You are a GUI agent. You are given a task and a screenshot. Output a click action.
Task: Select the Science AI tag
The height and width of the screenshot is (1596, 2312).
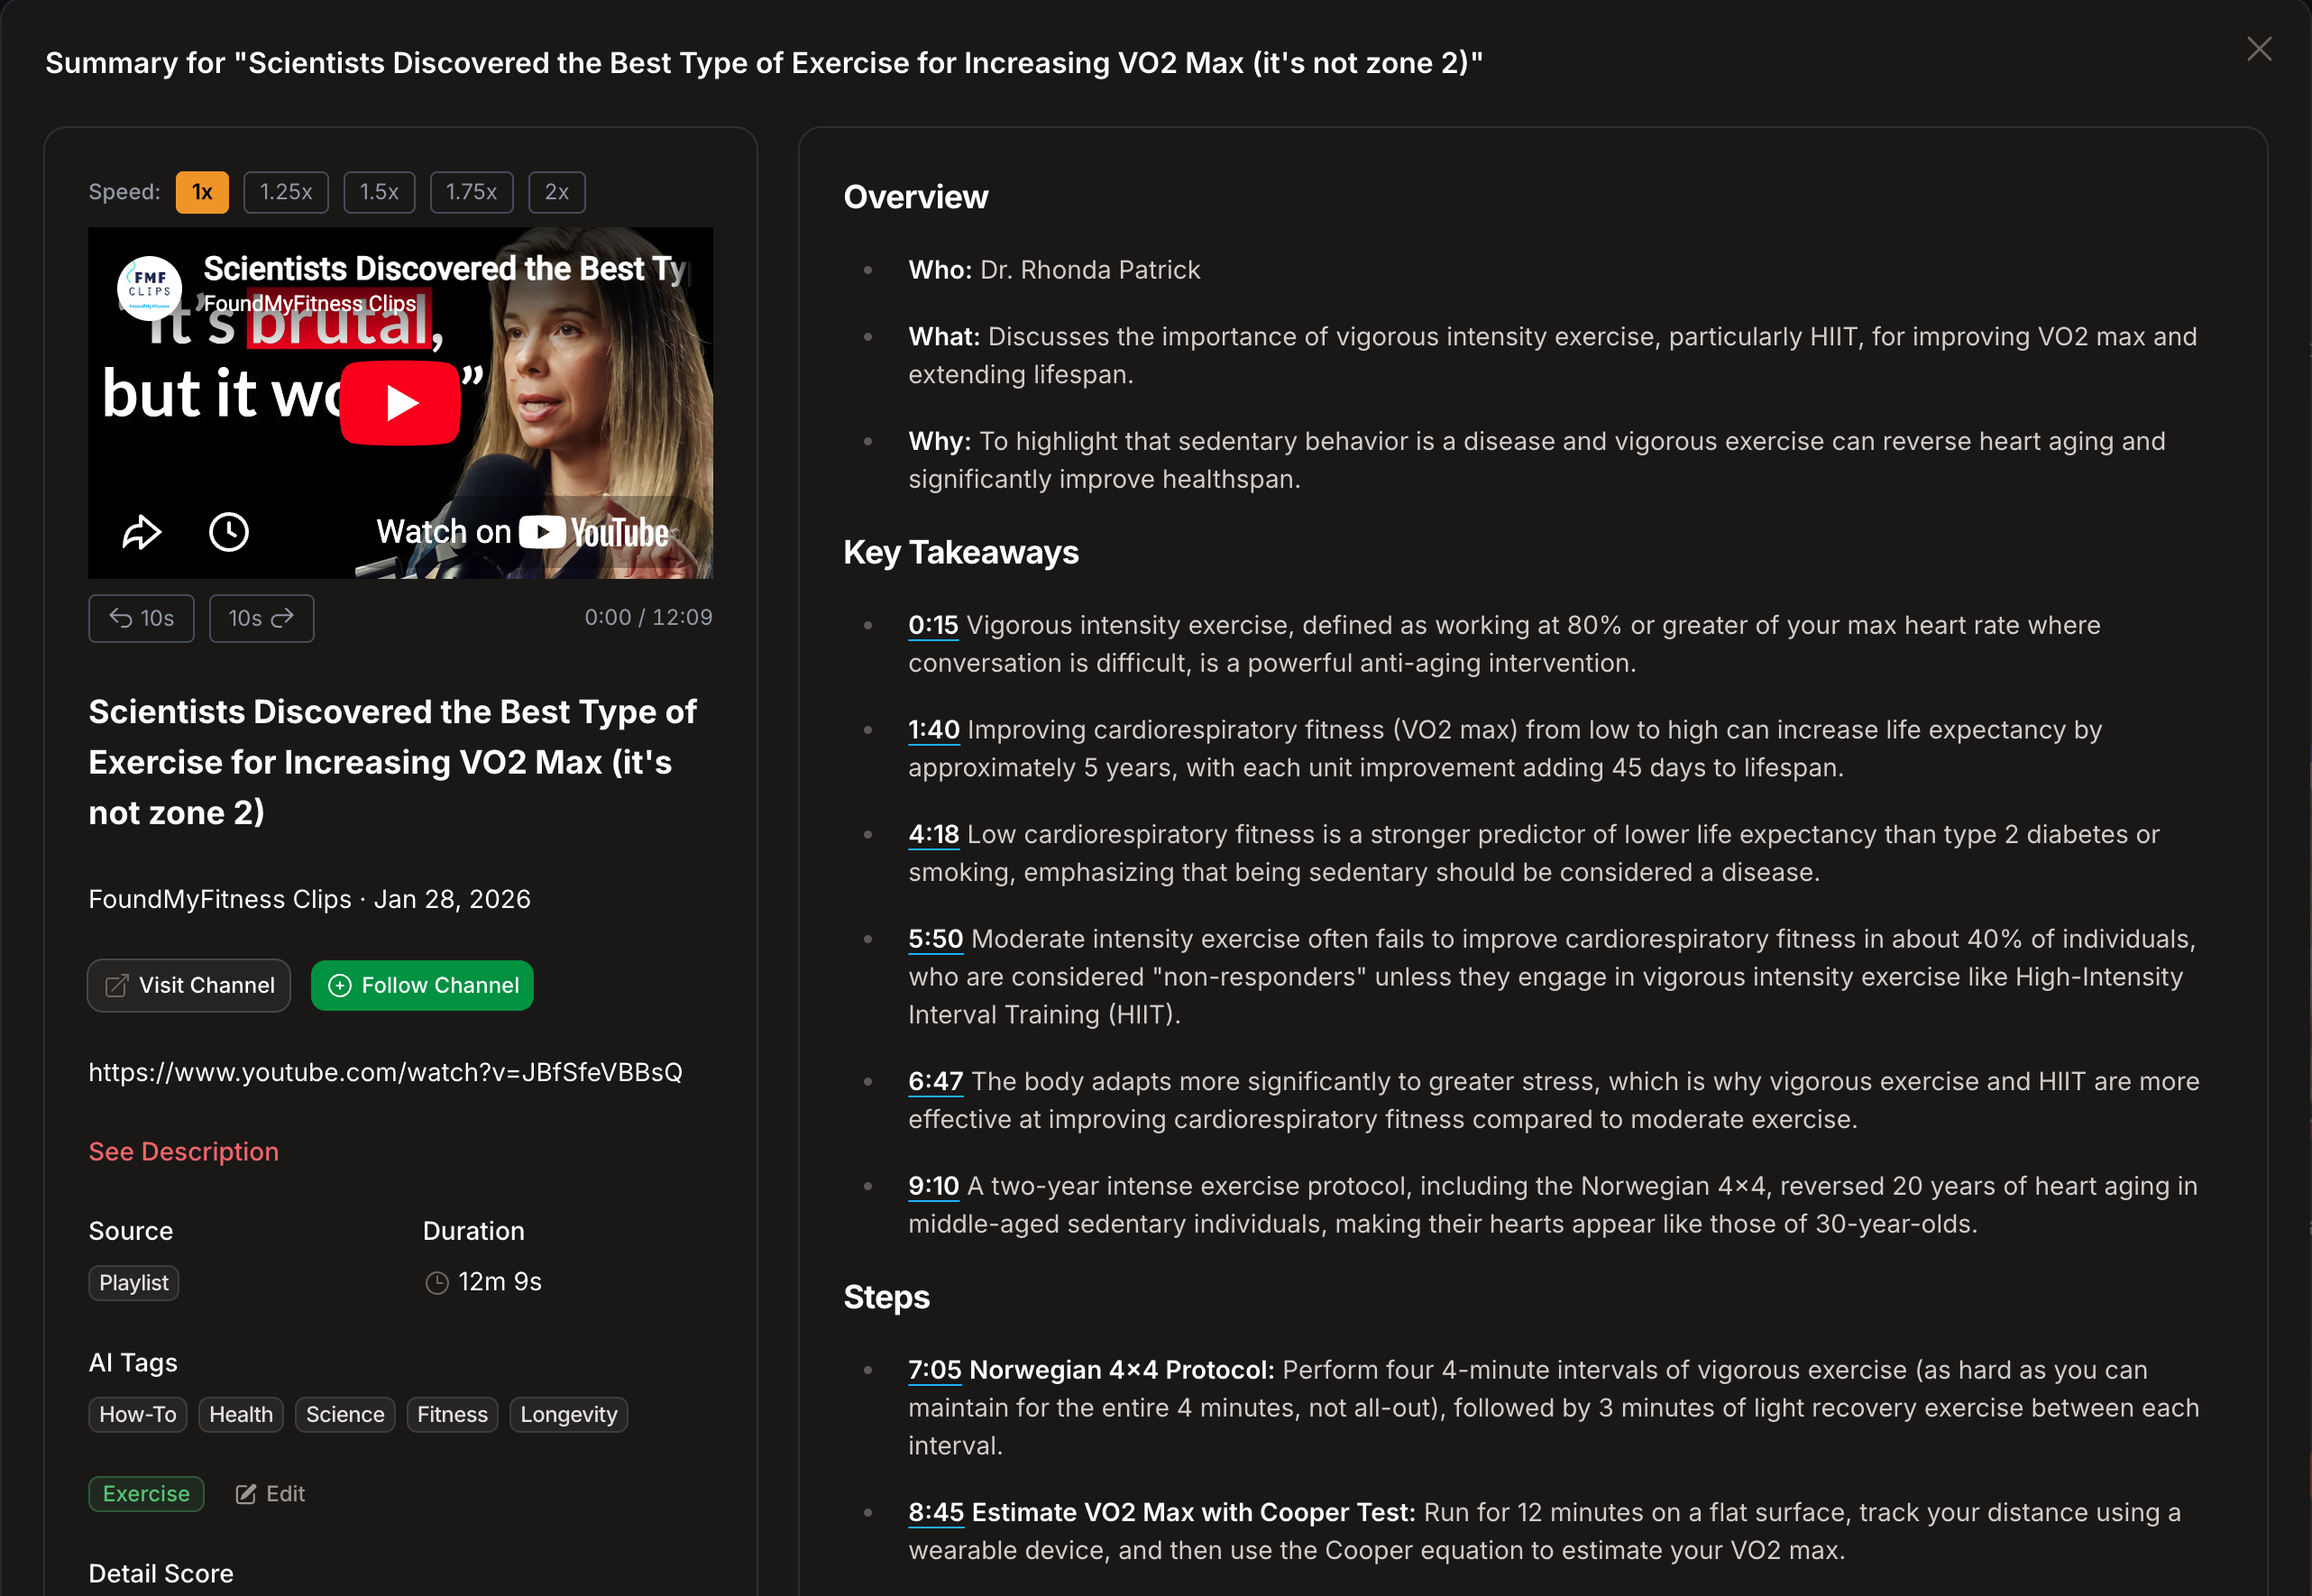345,1415
